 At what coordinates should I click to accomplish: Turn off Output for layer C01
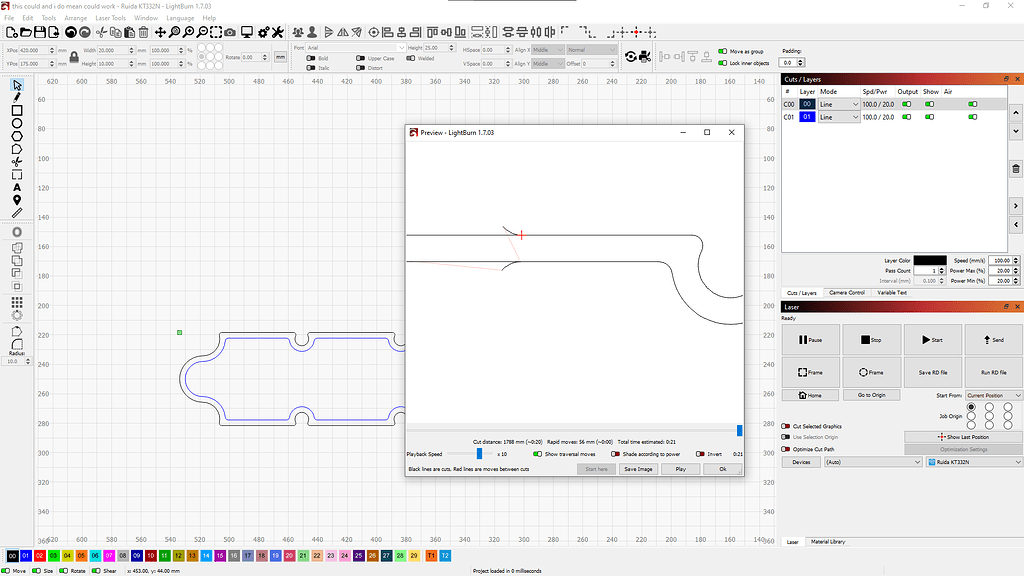[x=907, y=117]
